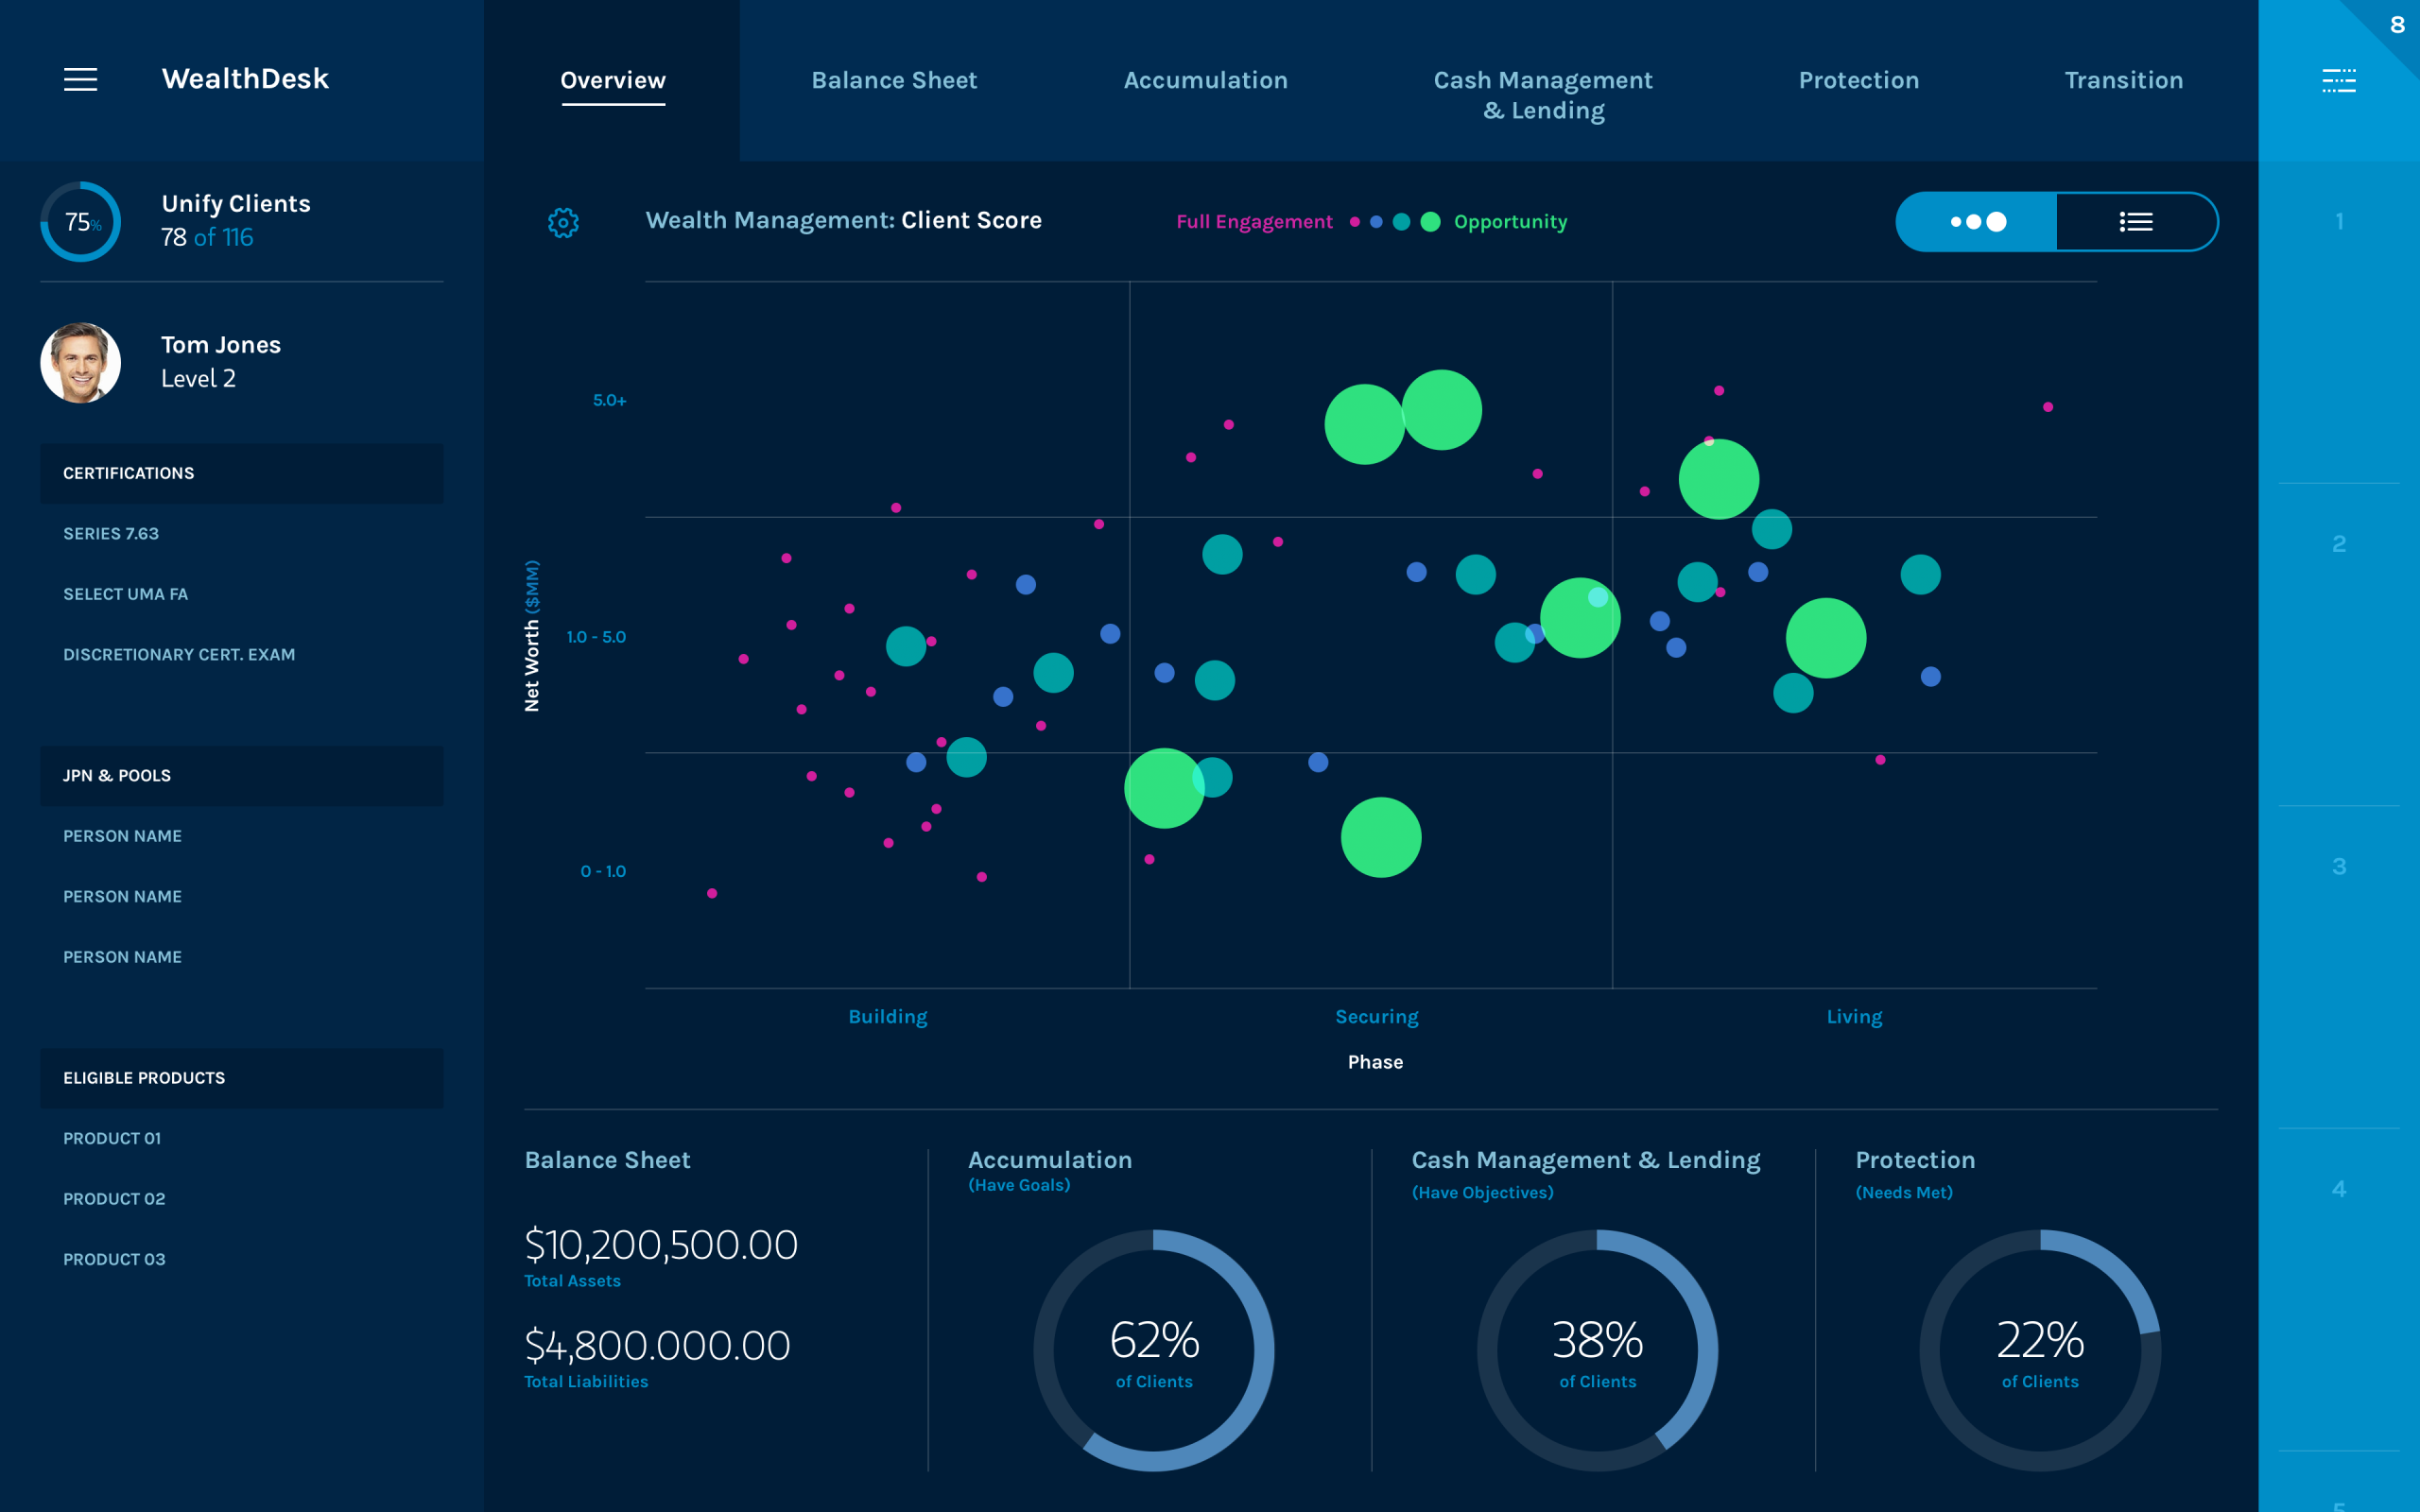Click the 75% Unify Clients progress ring
The height and width of the screenshot is (1512, 2420).
coord(80,222)
